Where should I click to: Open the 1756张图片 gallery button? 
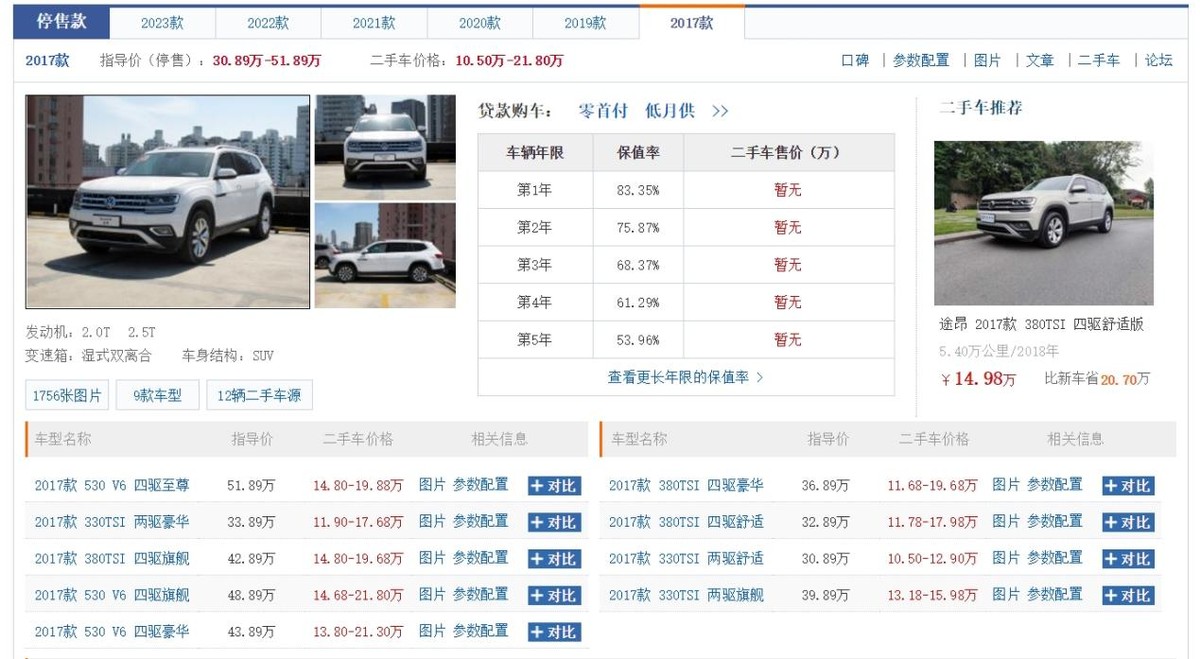click(x=67, y=395)
